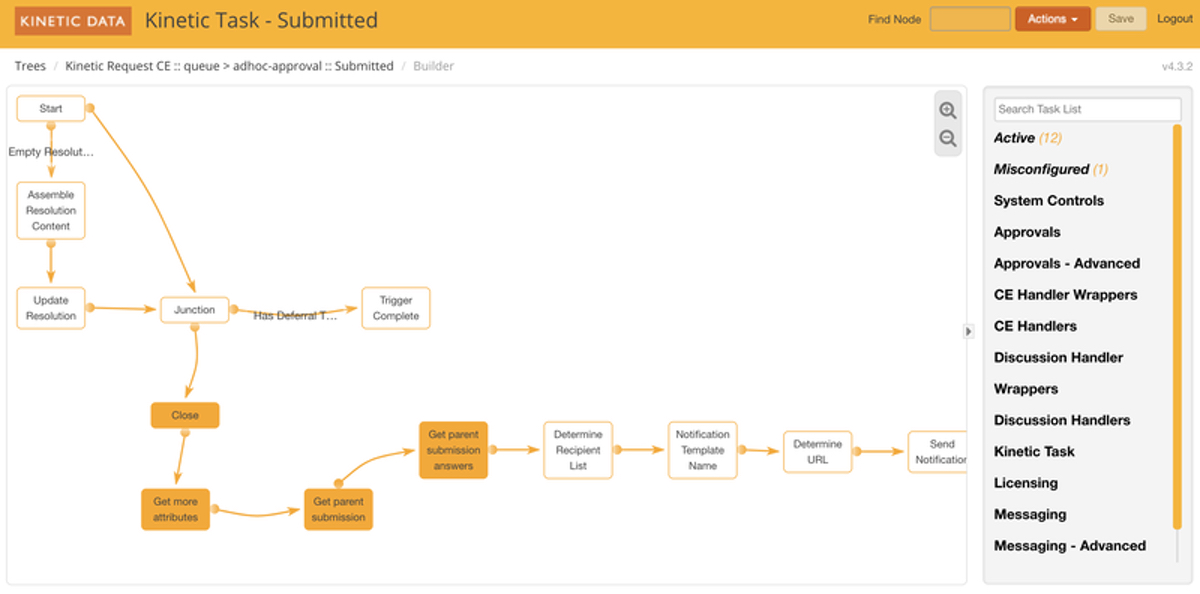Expand the Licensing category
1200x594 pixels.
click(x=1026, y=483)
